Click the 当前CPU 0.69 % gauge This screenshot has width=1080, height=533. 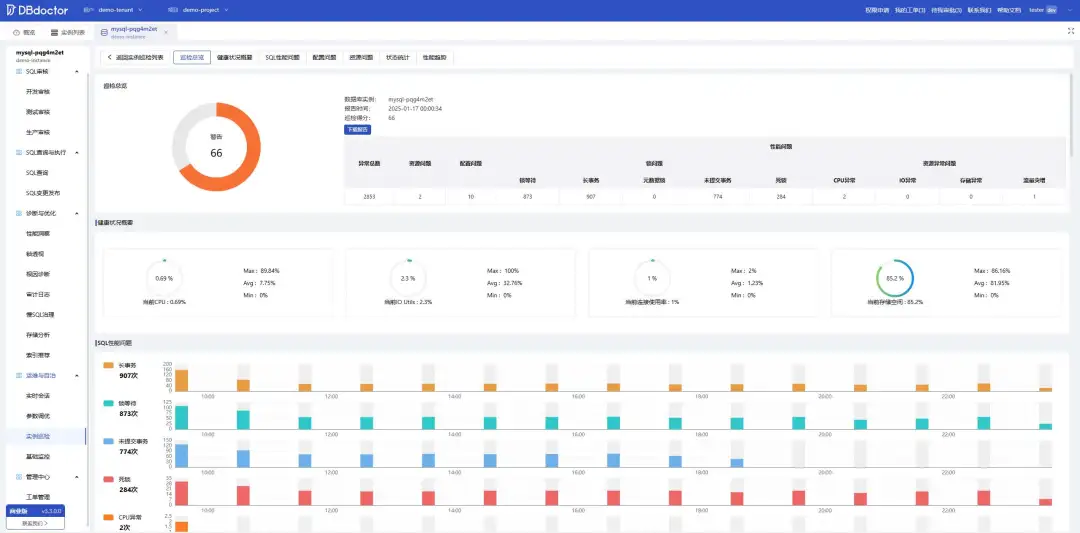(164, 278)
